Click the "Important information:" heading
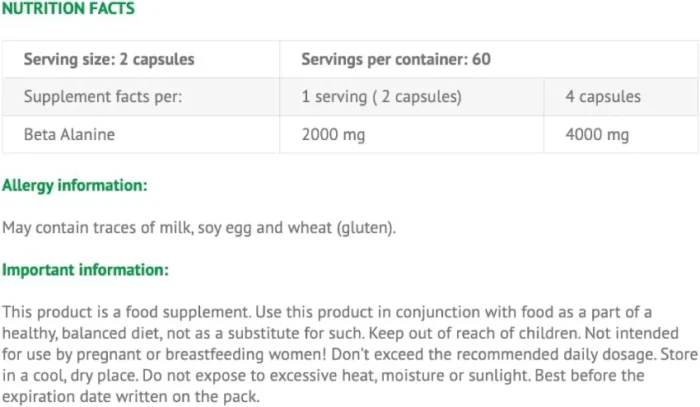Viewport: 700px width, 407px height. click(86, 270)
